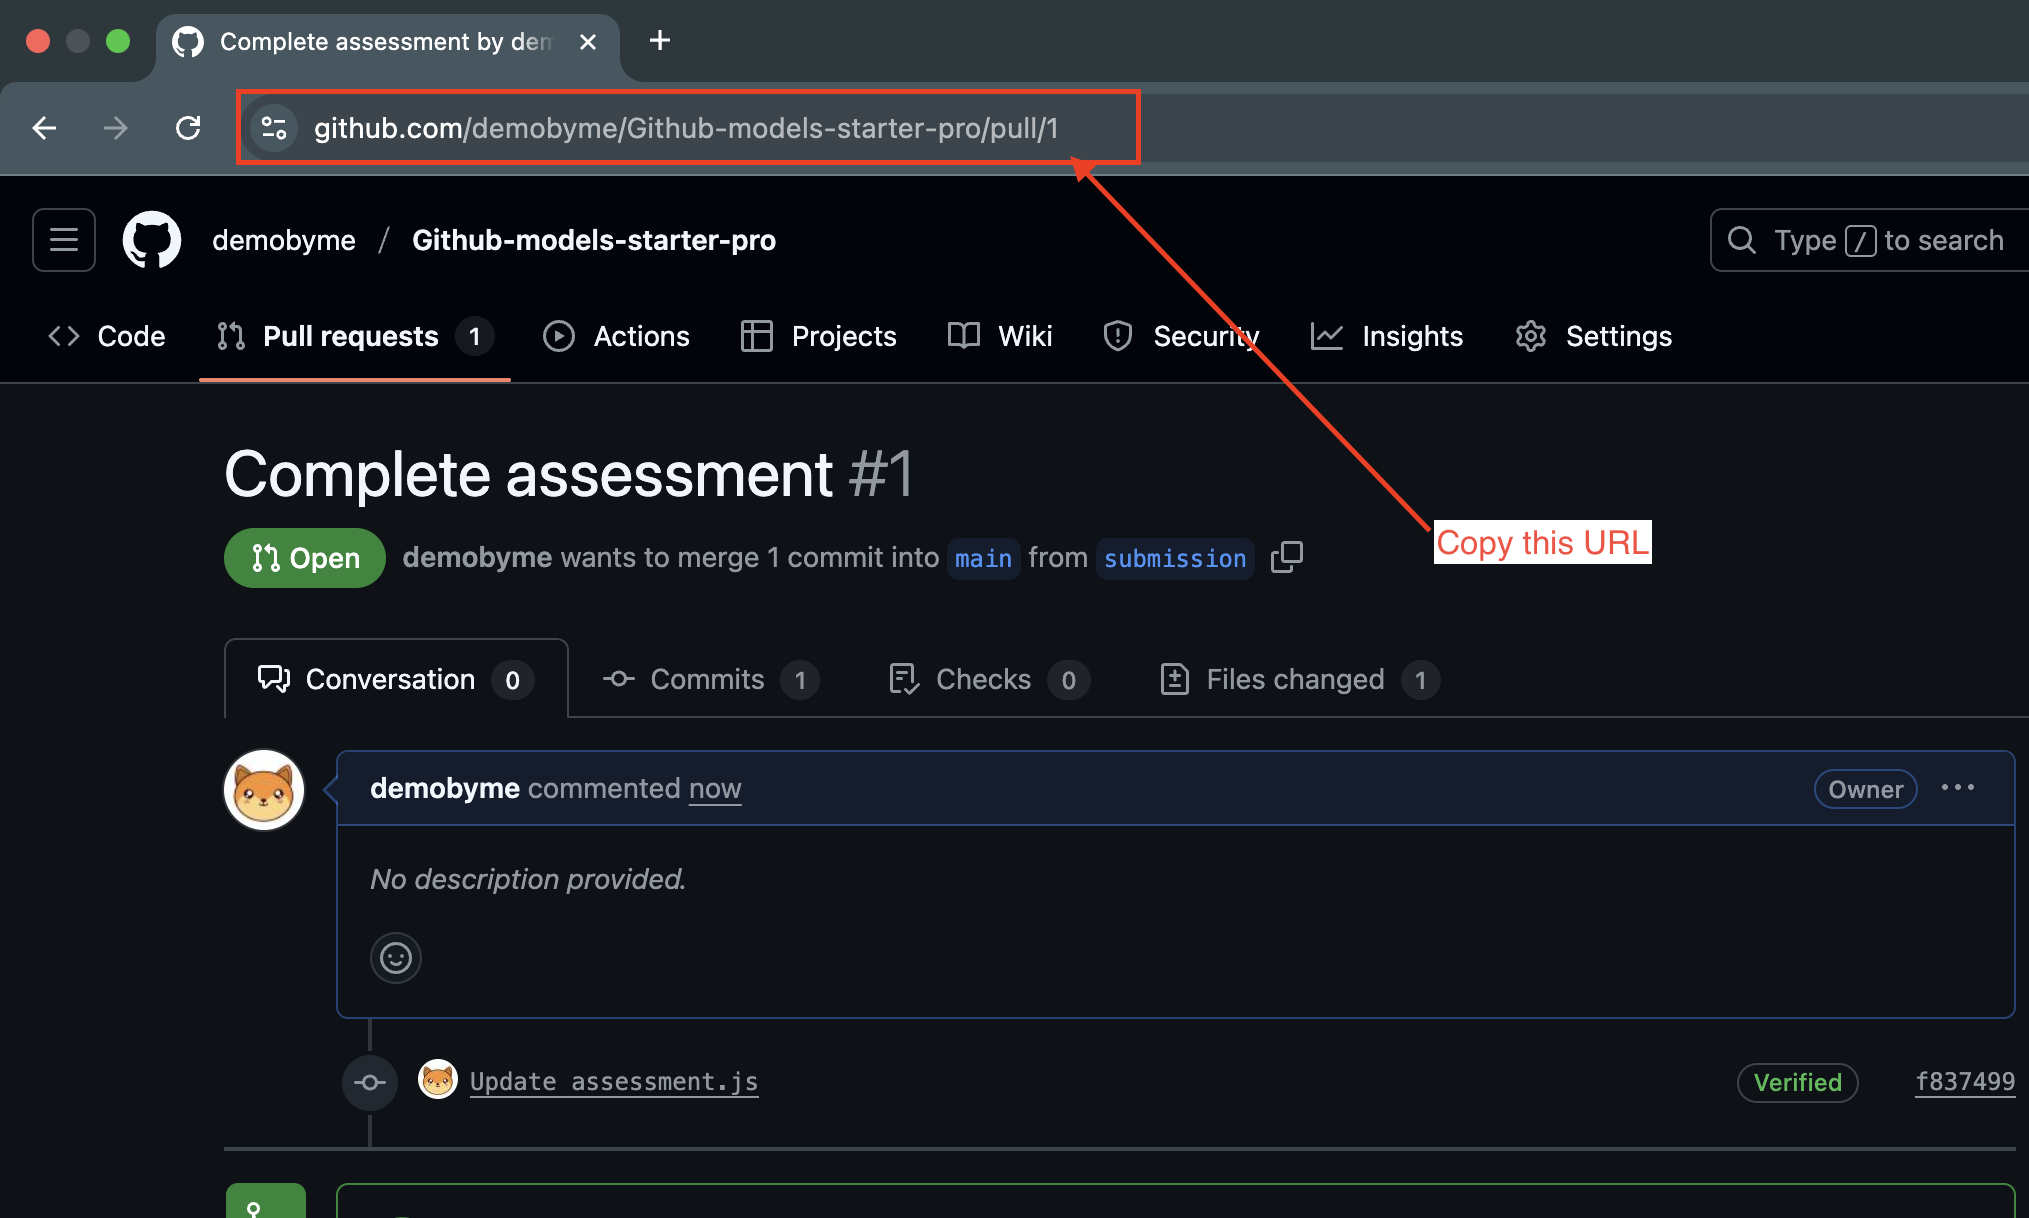Open the Update assessment.js commit
2029x1218 pixels.
click(614, 1082)
